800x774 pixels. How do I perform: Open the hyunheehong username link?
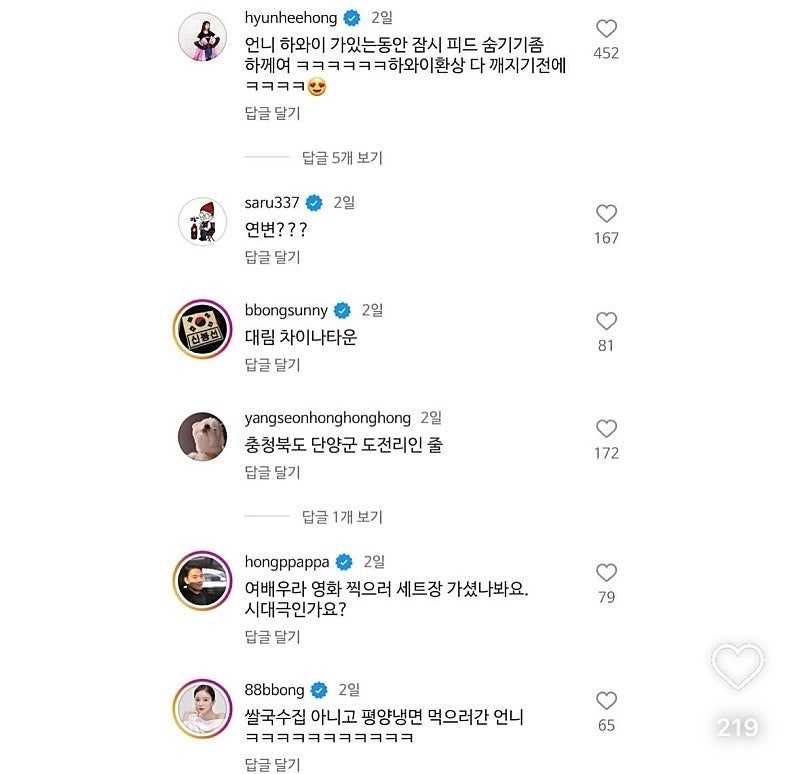[288, 18]
